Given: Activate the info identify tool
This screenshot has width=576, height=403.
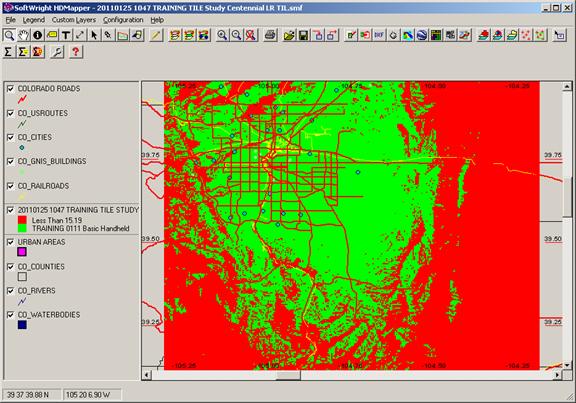Looking at the screenshot, I should 37,35.
